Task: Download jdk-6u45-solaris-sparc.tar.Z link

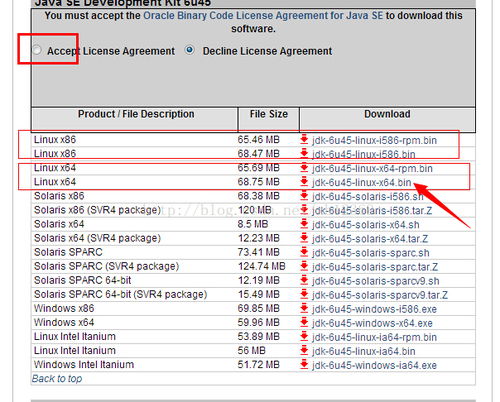Action: 375,267
